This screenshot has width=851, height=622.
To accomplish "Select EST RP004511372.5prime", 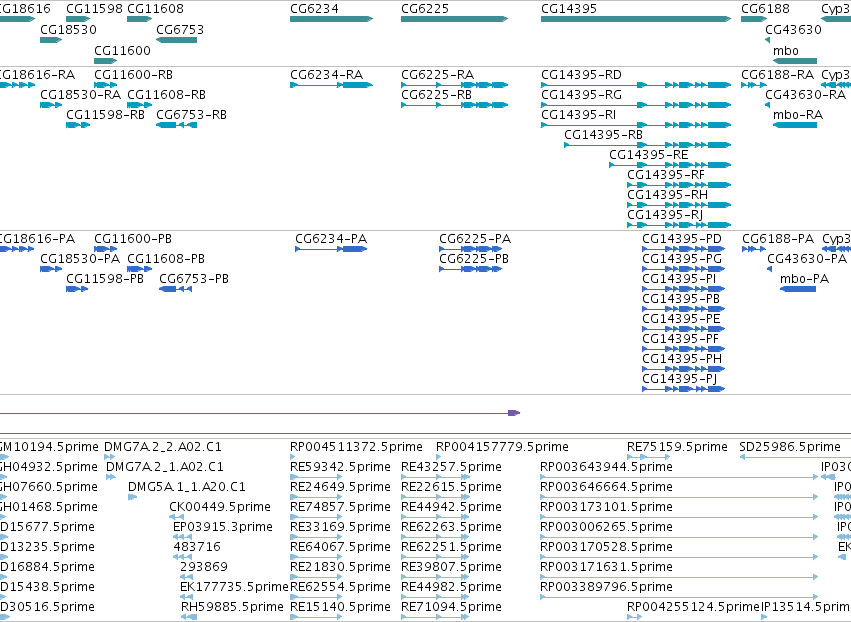I will 356,447.
